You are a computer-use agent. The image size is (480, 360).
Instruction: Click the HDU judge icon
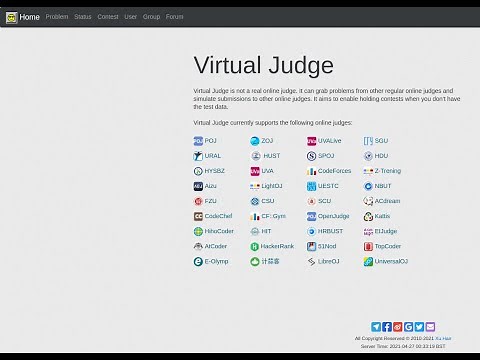368,156
